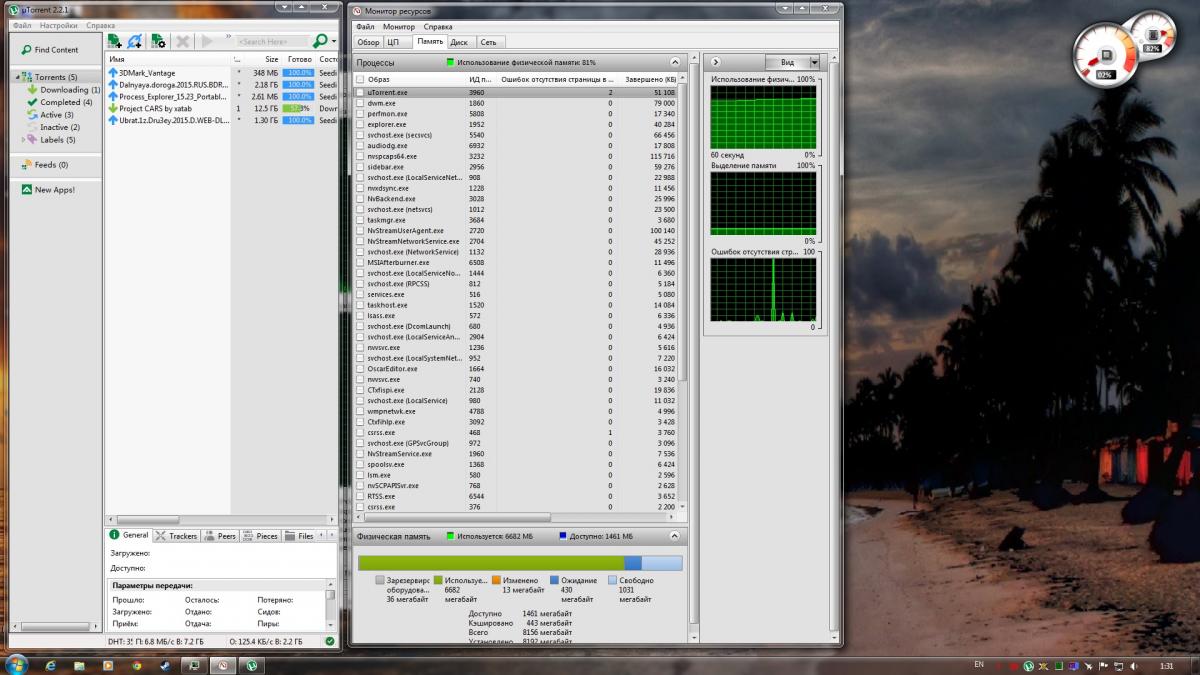Image resolution: width=1200 pixels, height=675 pixels.
Task: Click the CPU meter desktop gadget
Action: click(x=1105, y=55)
